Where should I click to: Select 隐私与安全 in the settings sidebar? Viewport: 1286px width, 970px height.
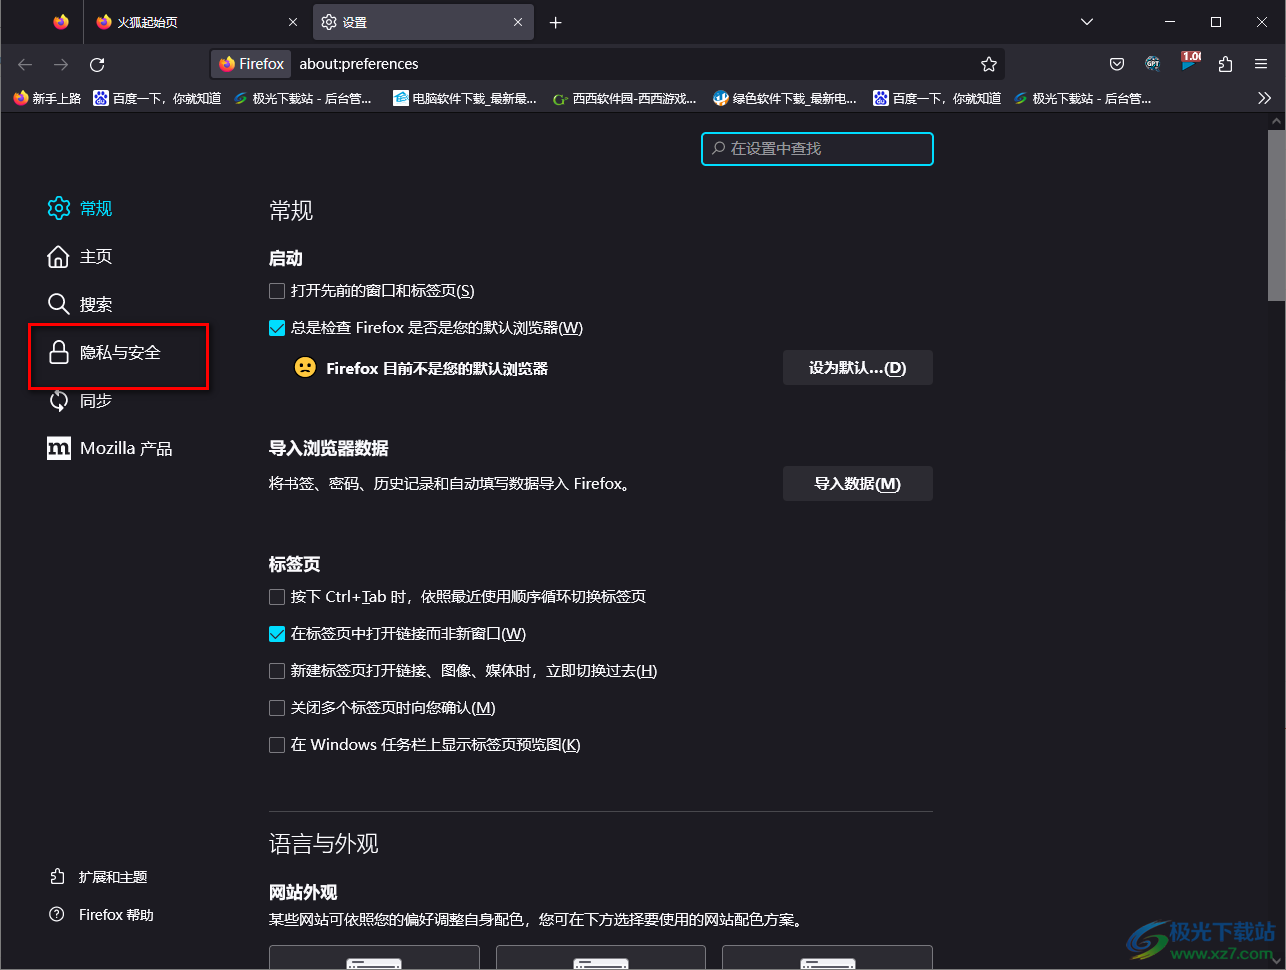tap(120, 352)
